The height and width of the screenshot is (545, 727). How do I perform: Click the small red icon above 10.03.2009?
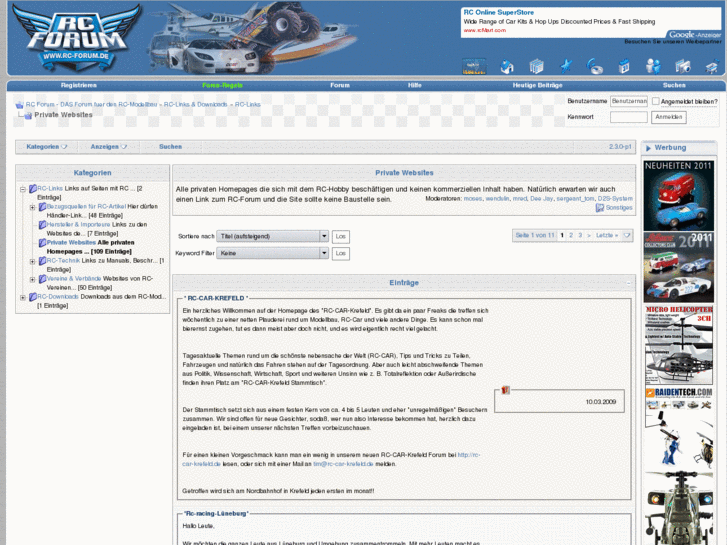pos(505,390)
